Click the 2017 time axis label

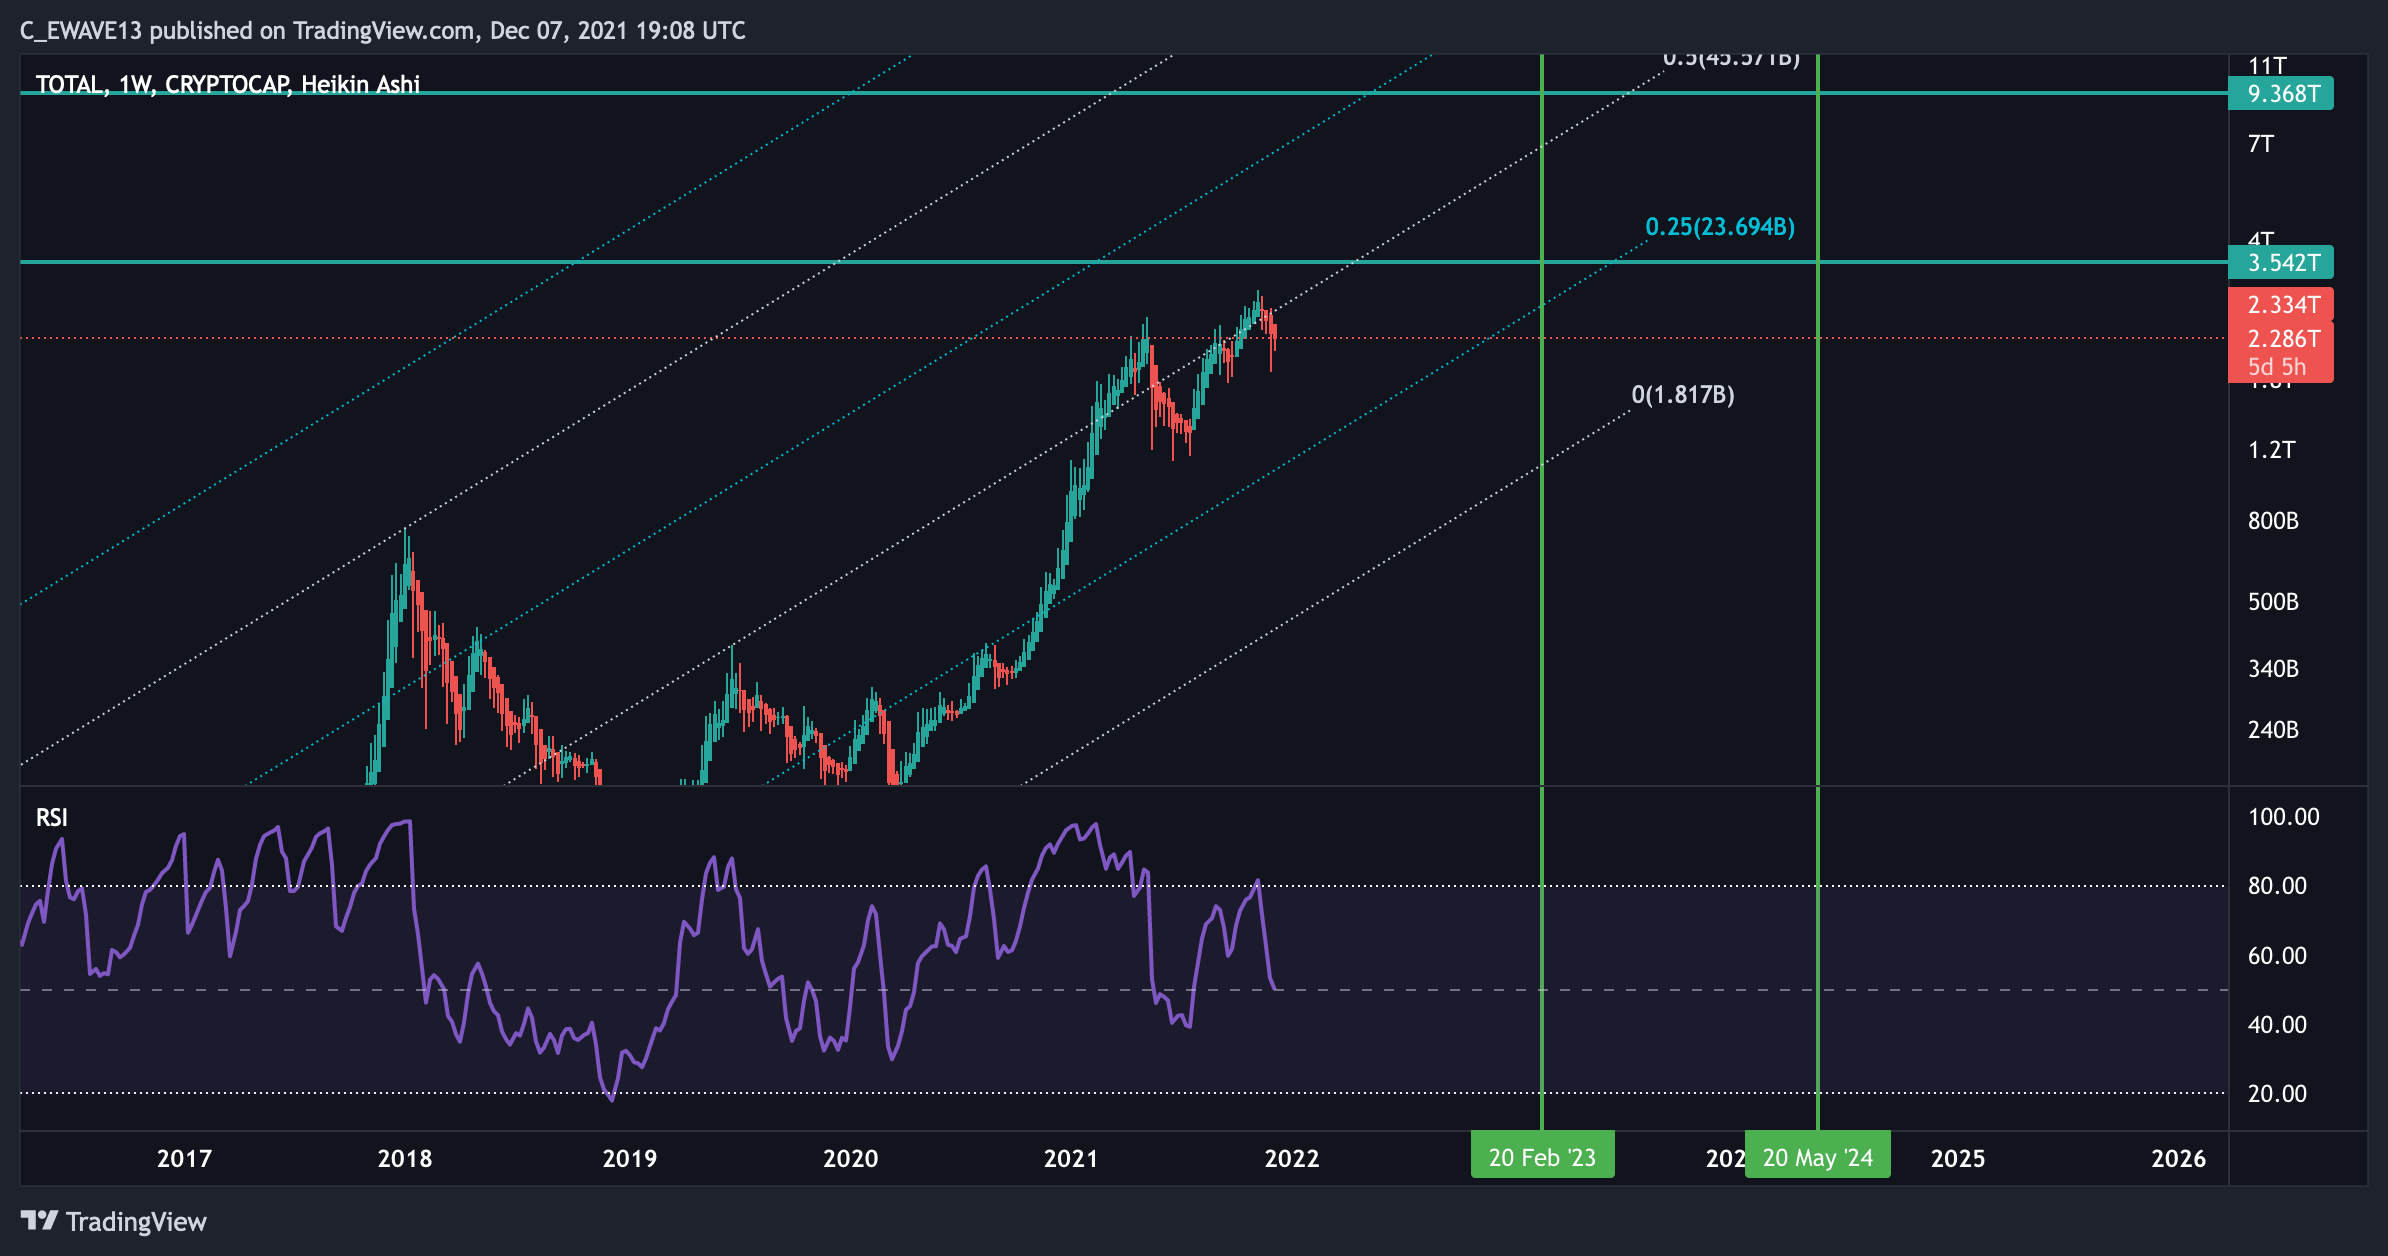184,1158
